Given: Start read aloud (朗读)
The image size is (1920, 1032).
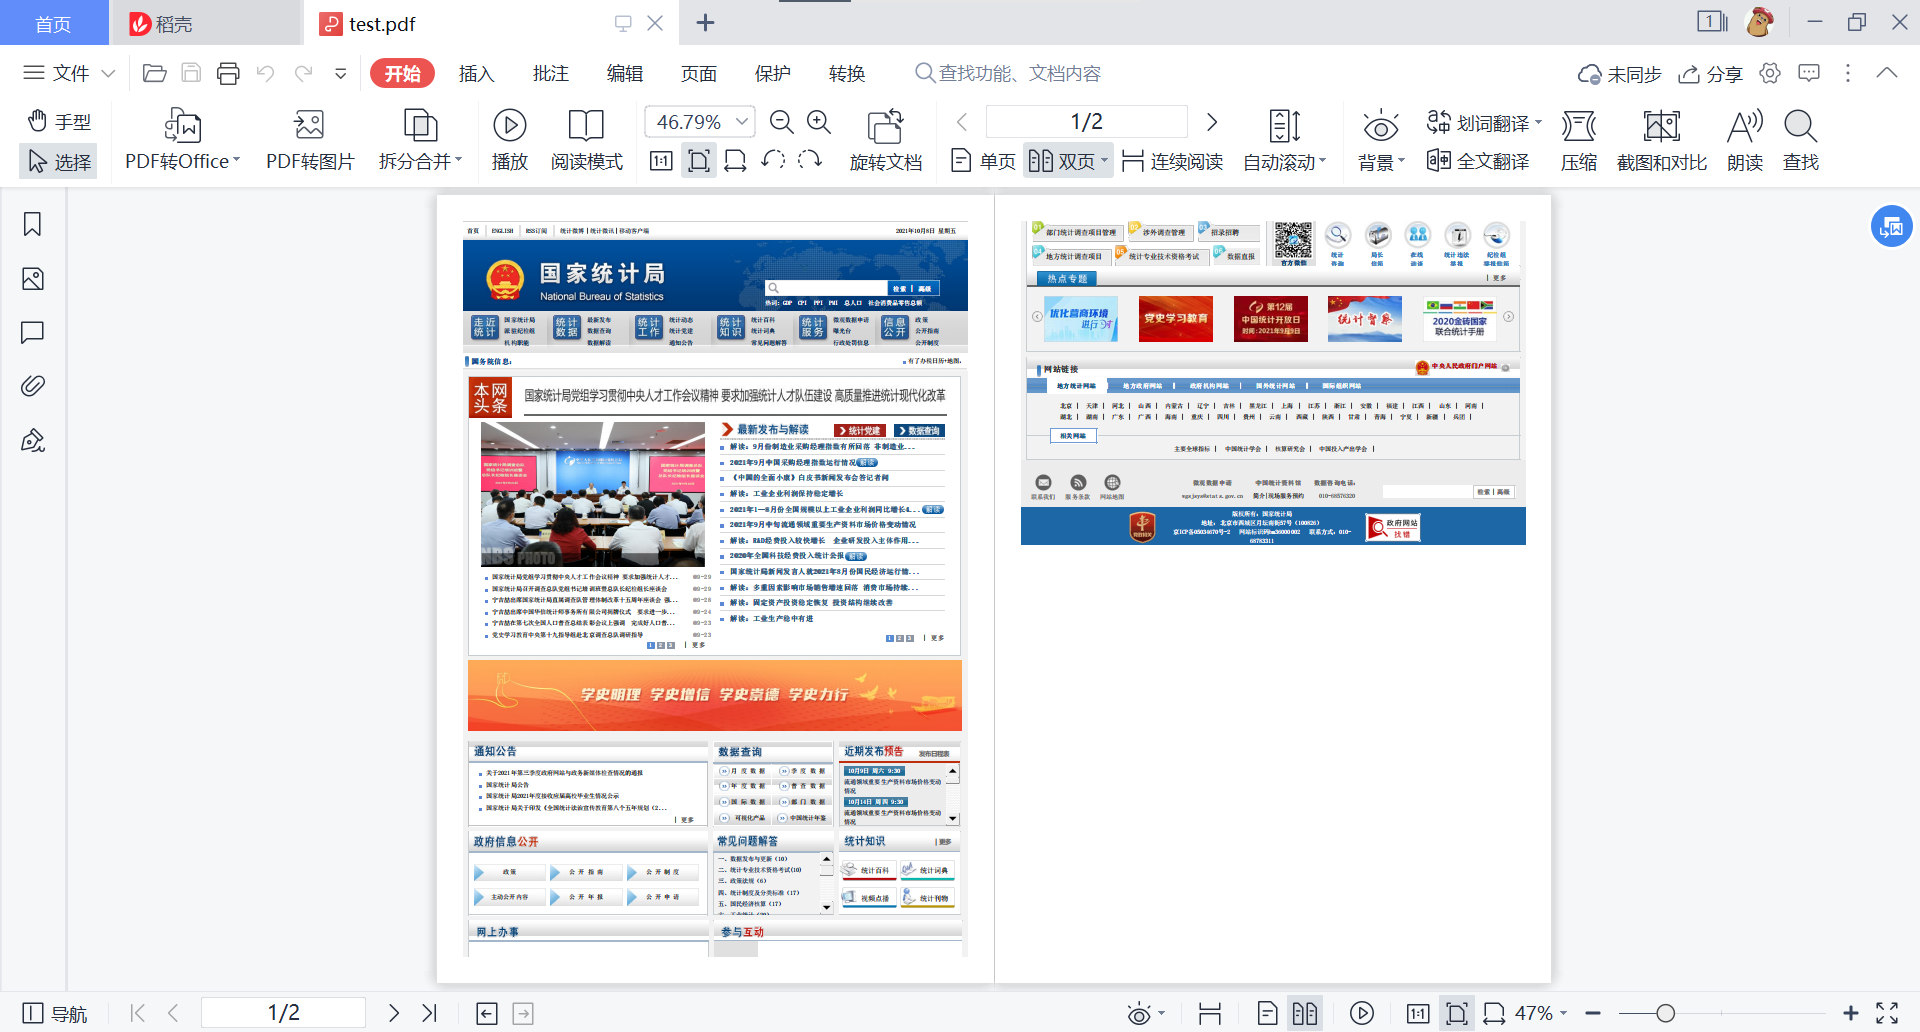Looking at the screenshot, I should (1745, 140).
